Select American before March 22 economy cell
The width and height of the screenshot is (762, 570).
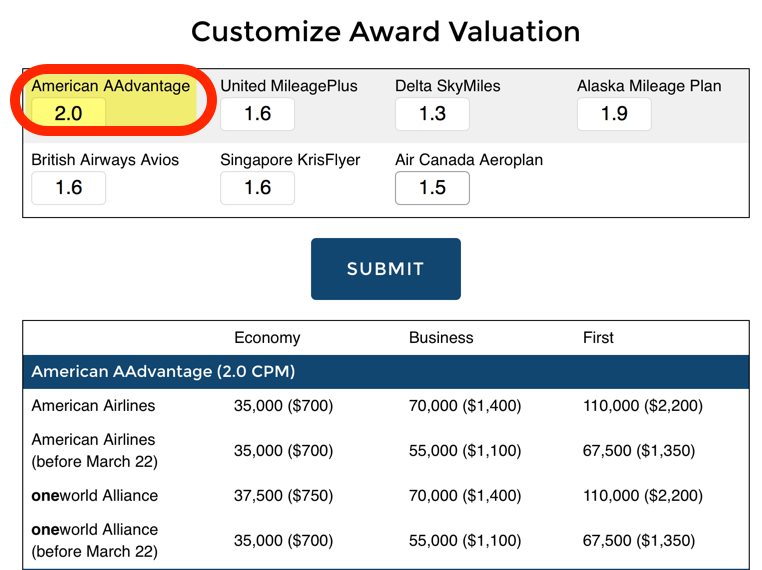283,451
